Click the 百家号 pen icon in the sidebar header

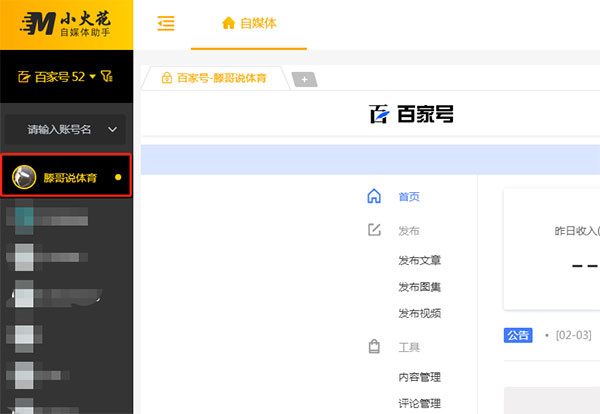pos(24,77)
